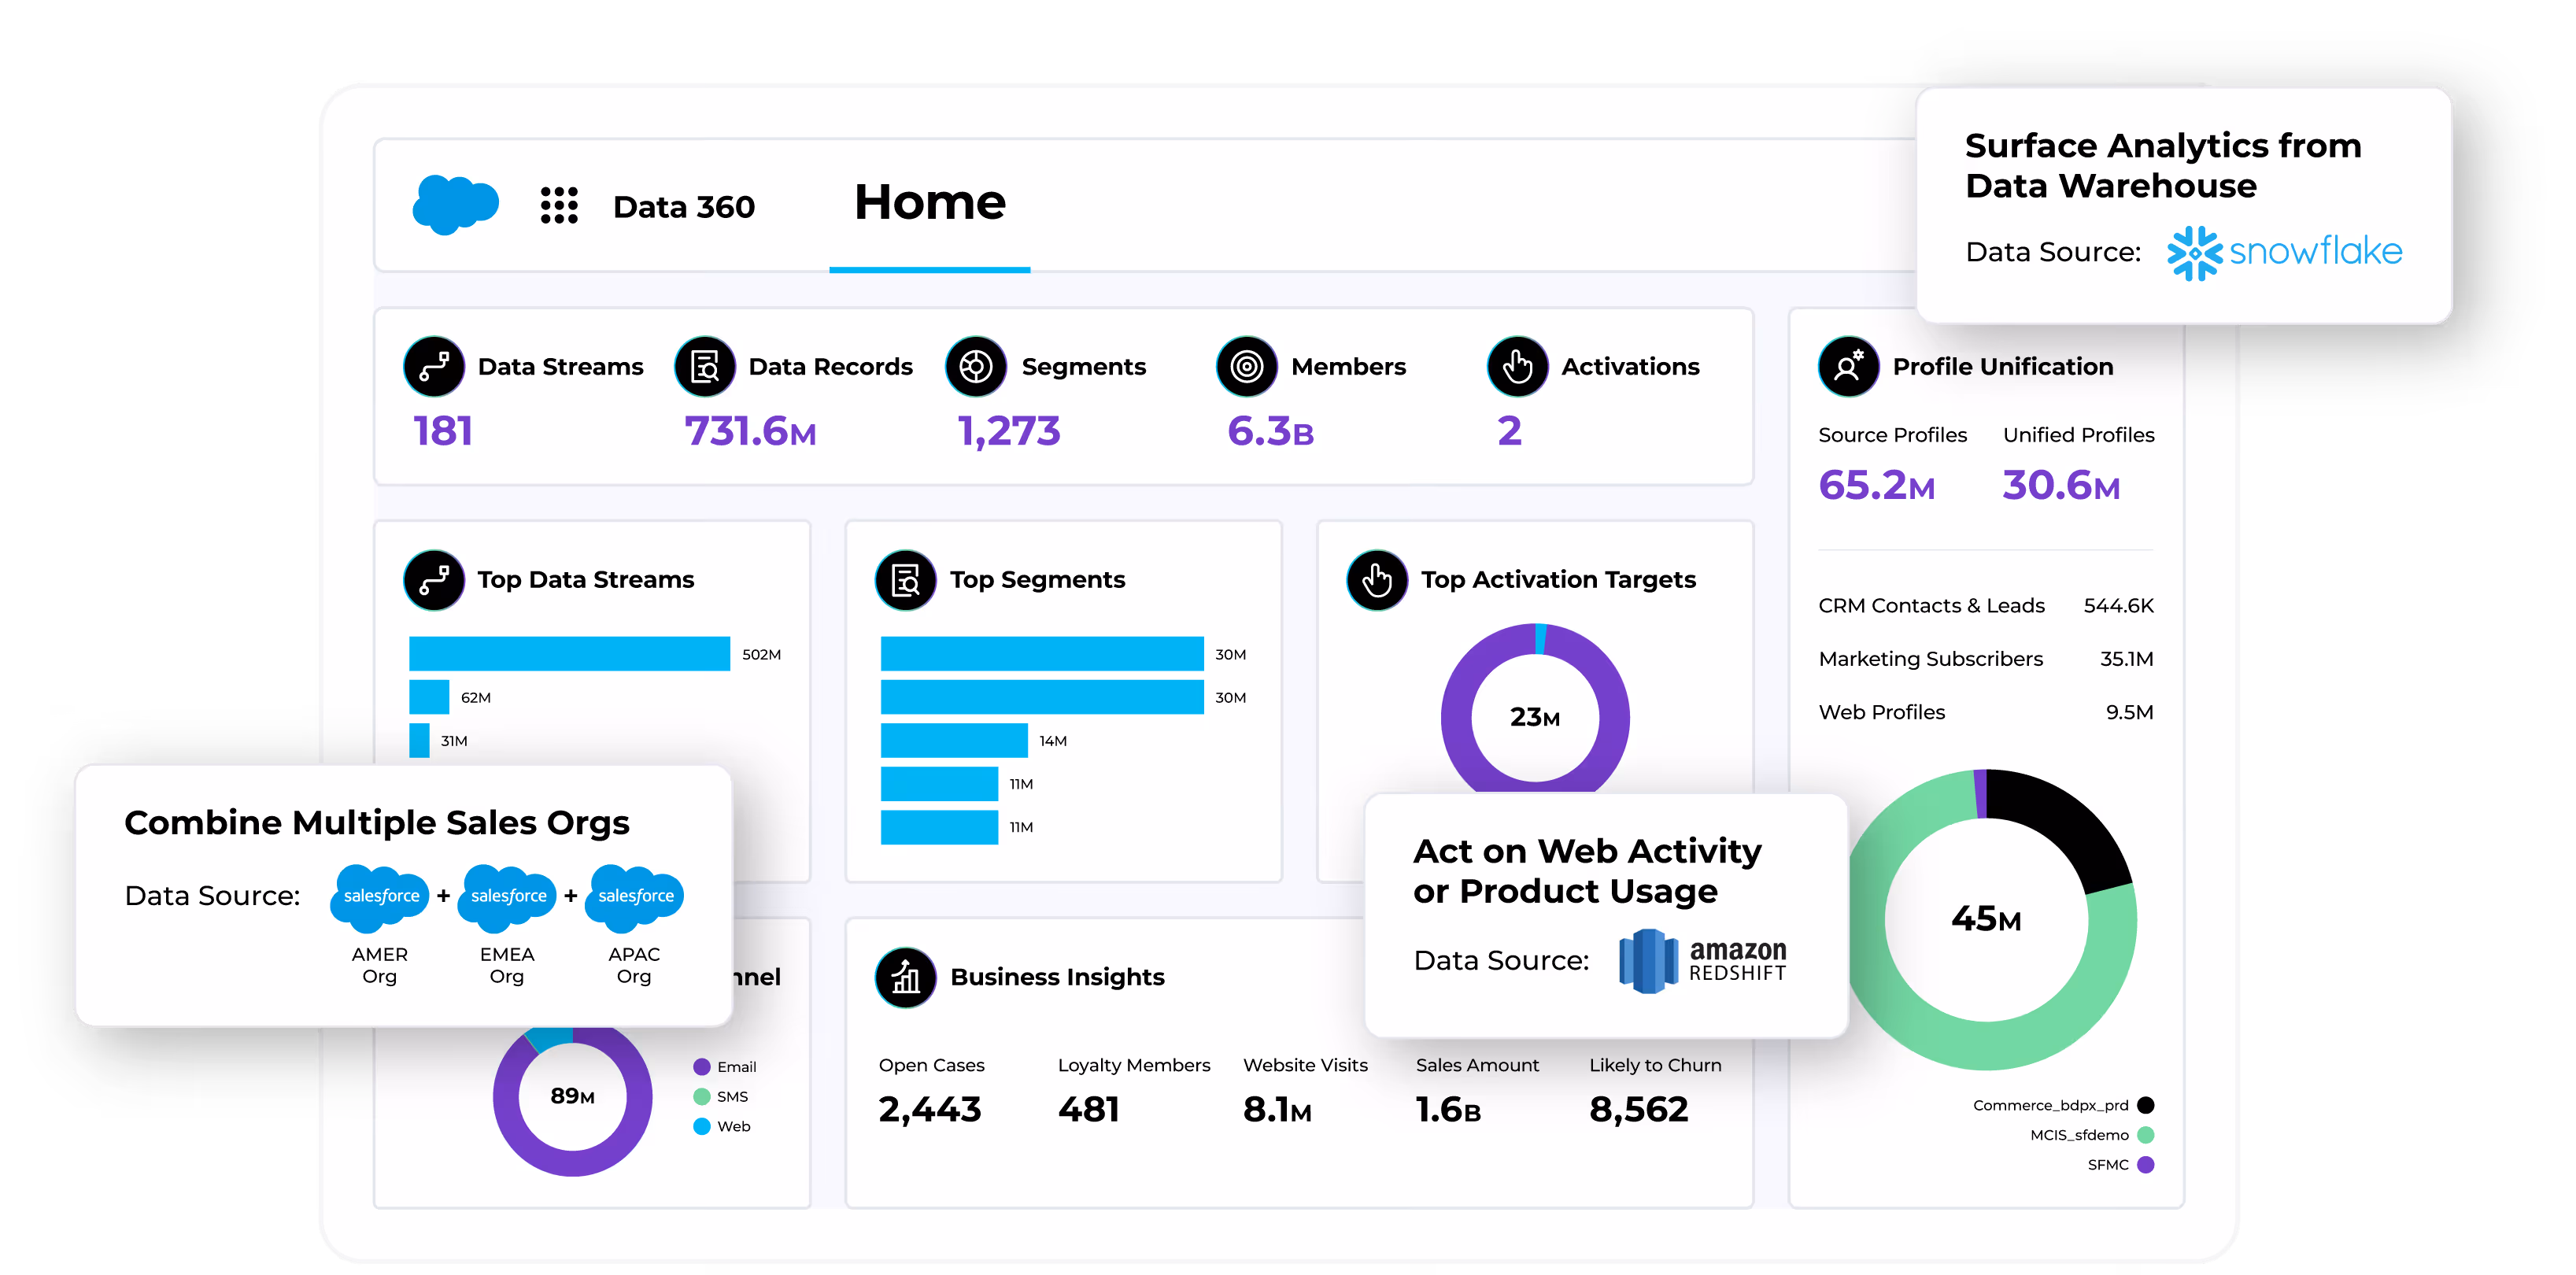Image resolution: width=2576 pixels, height=1275 pixels.
Task: Click the Top Segments icon
Action: [x=906, y=580]
